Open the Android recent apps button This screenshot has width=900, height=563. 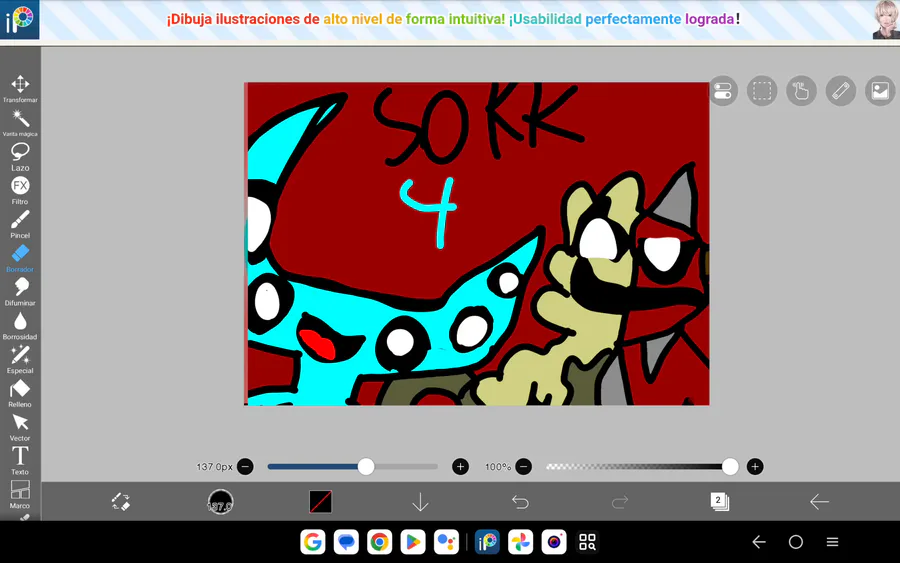(832, 542)
